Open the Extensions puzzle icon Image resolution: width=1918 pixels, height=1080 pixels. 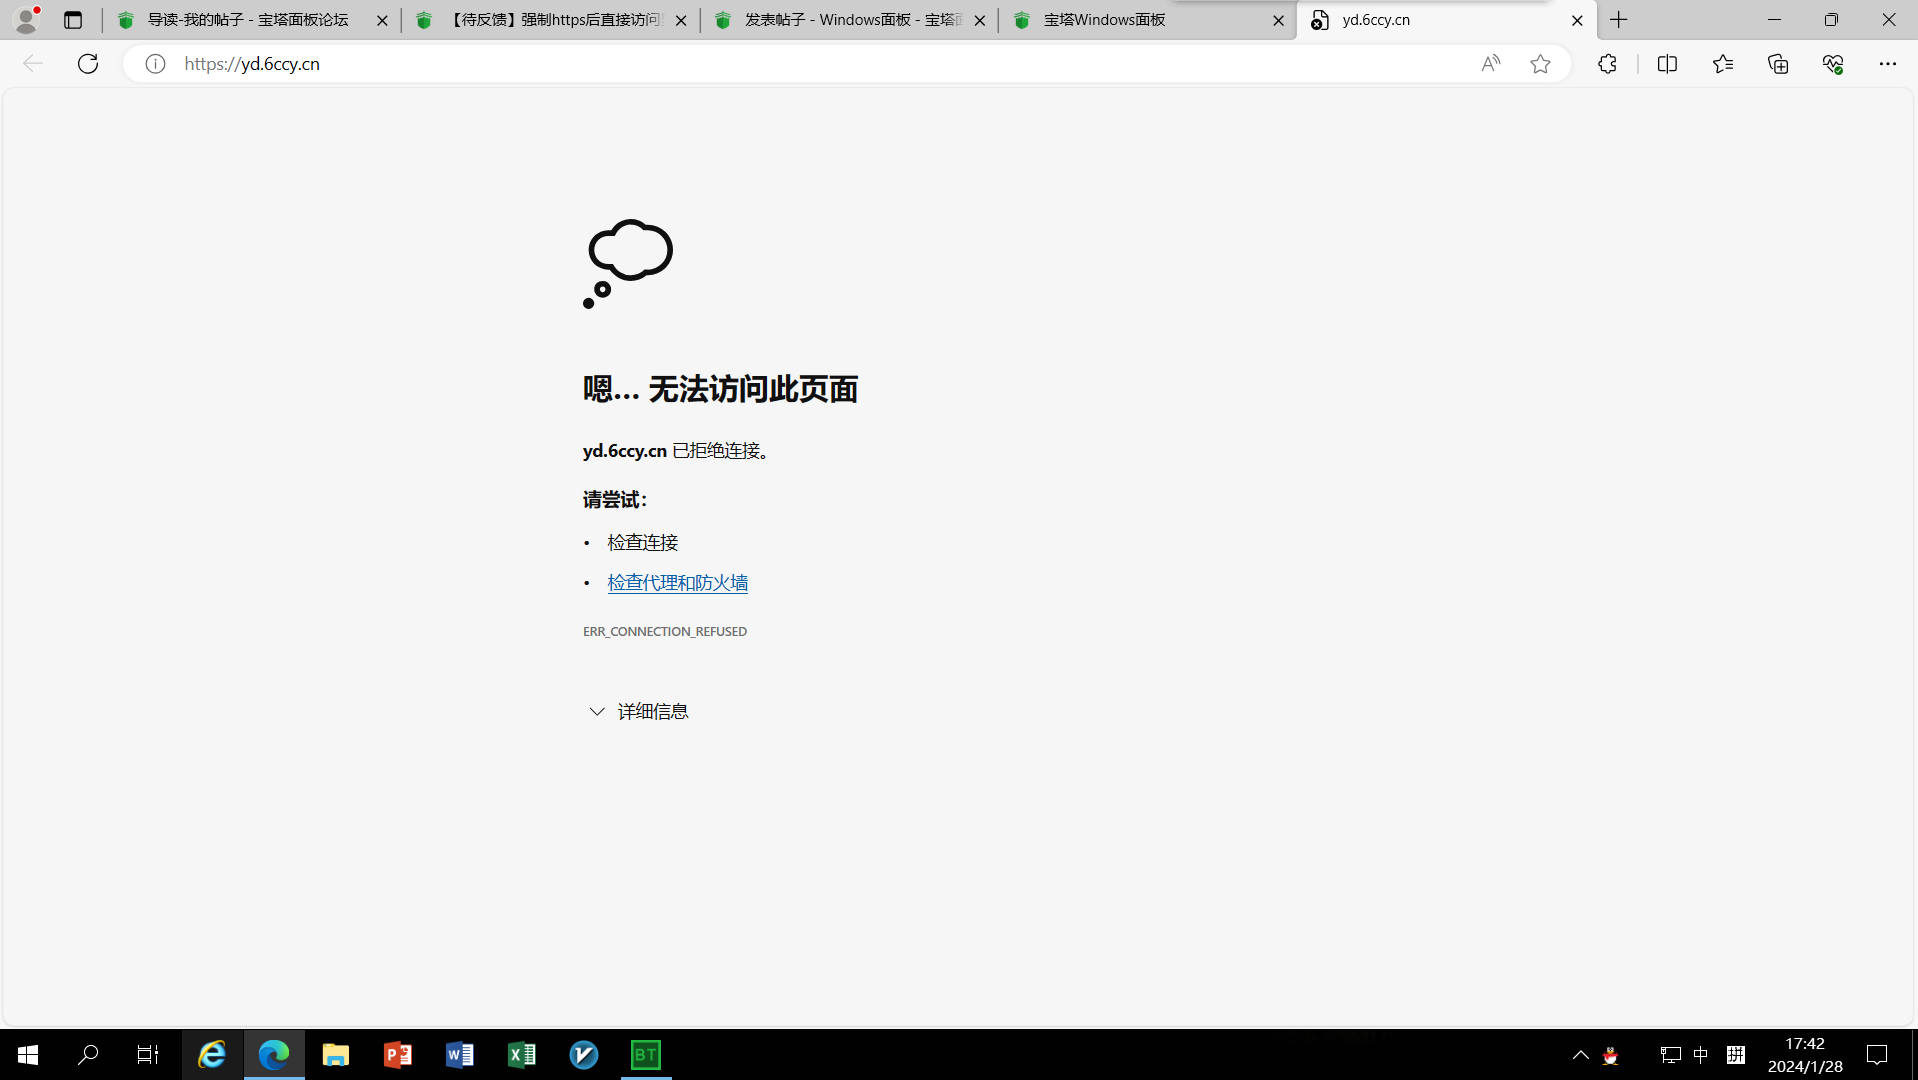[x=1607, y=64]
